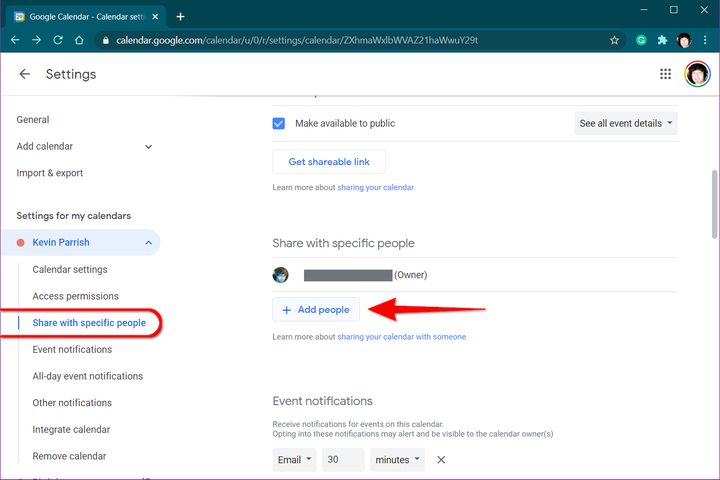720x480 pixels.
Task: Open the Google account avatar menu
Action: (697, 74)
